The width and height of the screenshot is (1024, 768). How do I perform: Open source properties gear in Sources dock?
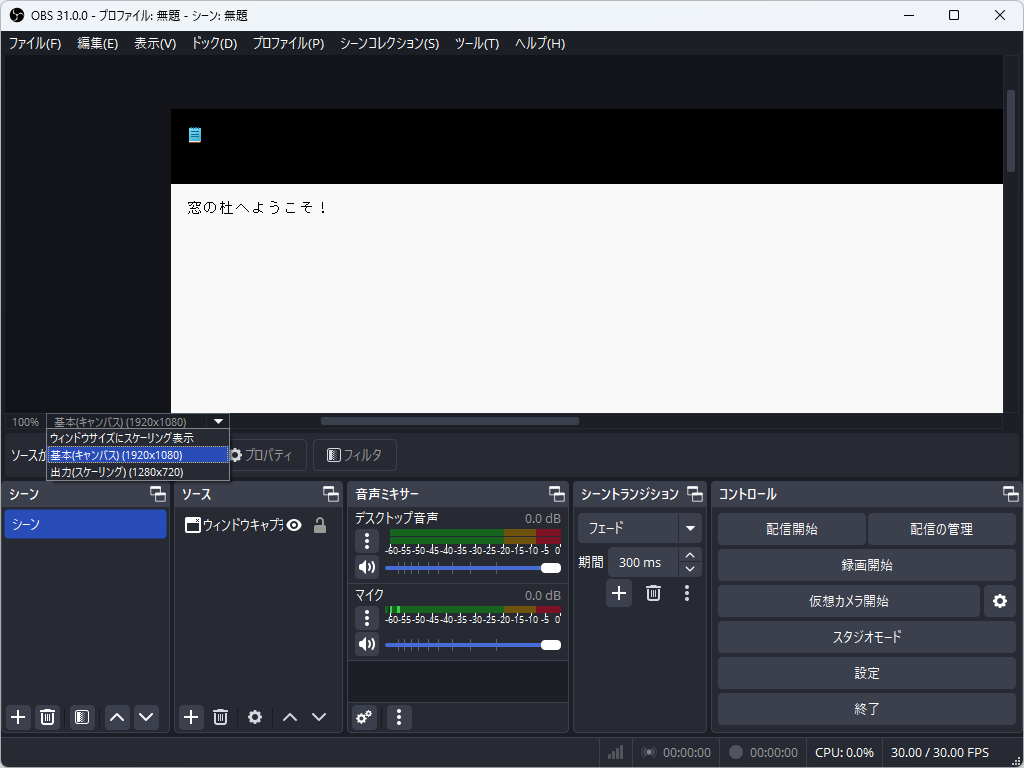coord(255,717)
